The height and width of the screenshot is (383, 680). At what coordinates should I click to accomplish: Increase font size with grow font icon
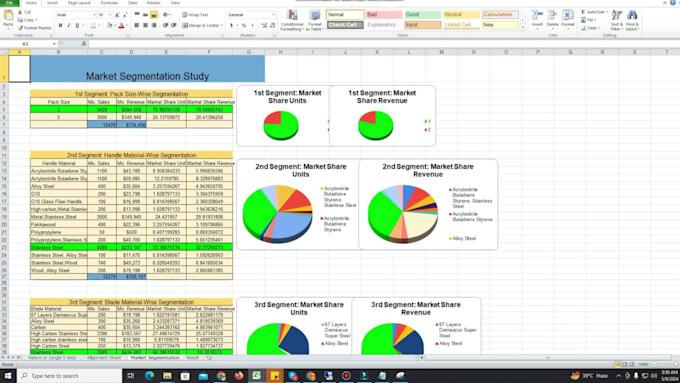pyautogui.click(x=117, y=15)
